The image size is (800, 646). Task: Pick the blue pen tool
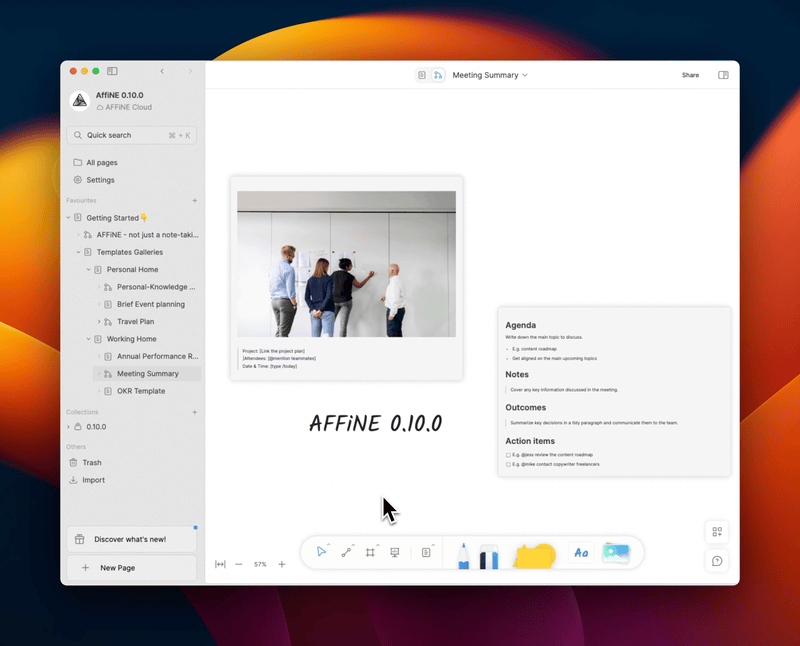(463, 556)
